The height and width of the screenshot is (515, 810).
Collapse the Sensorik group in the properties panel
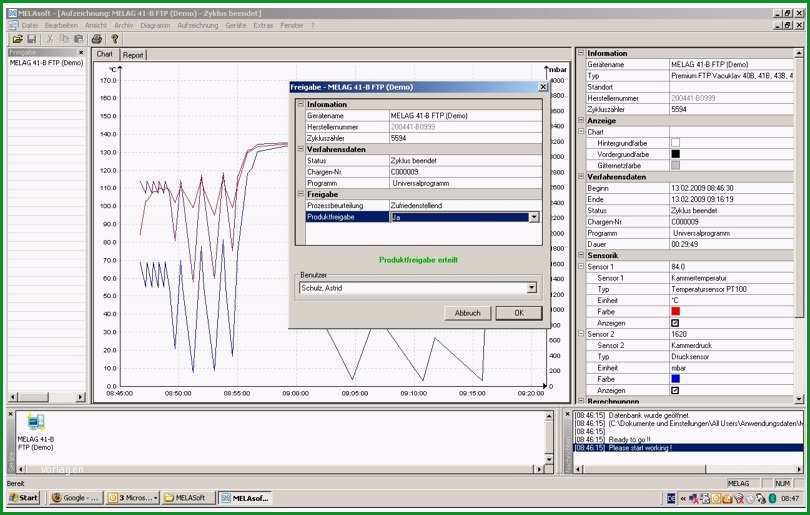click(x=581, y=255)
